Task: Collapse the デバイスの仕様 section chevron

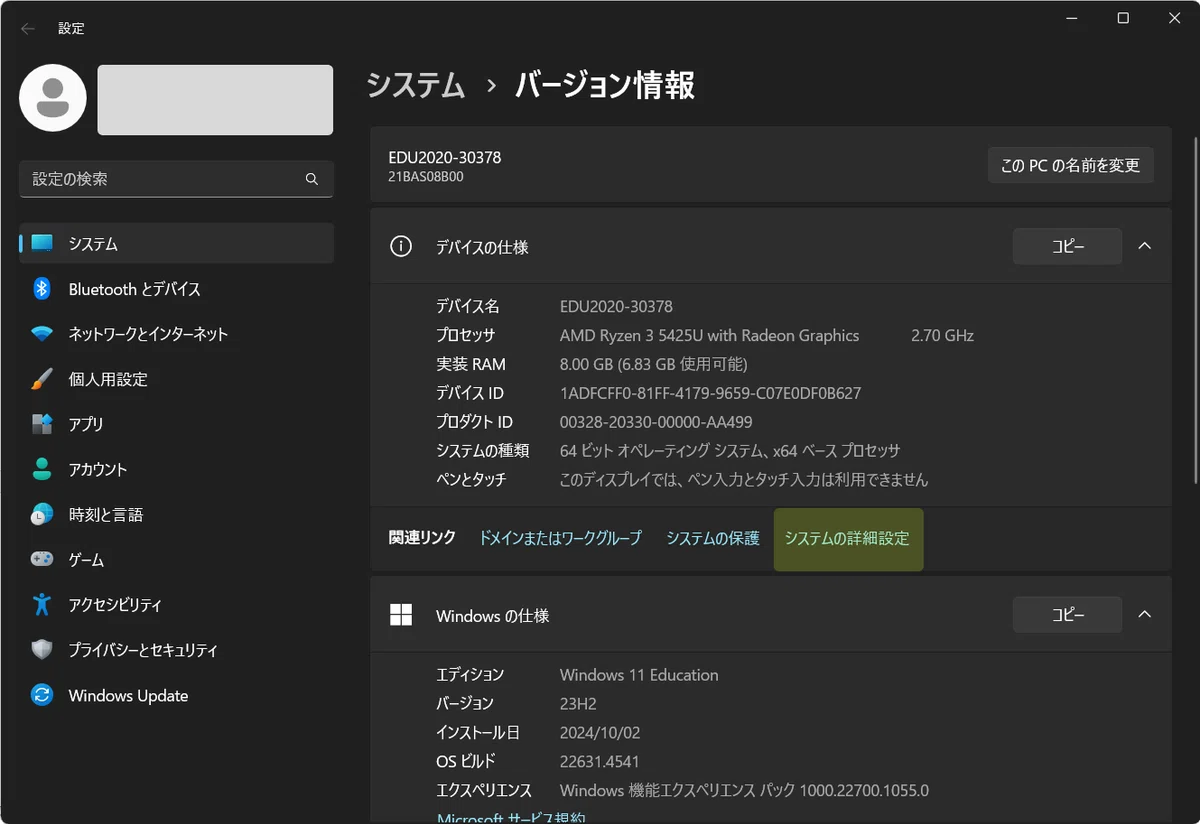Action: tap(1145, 246)
